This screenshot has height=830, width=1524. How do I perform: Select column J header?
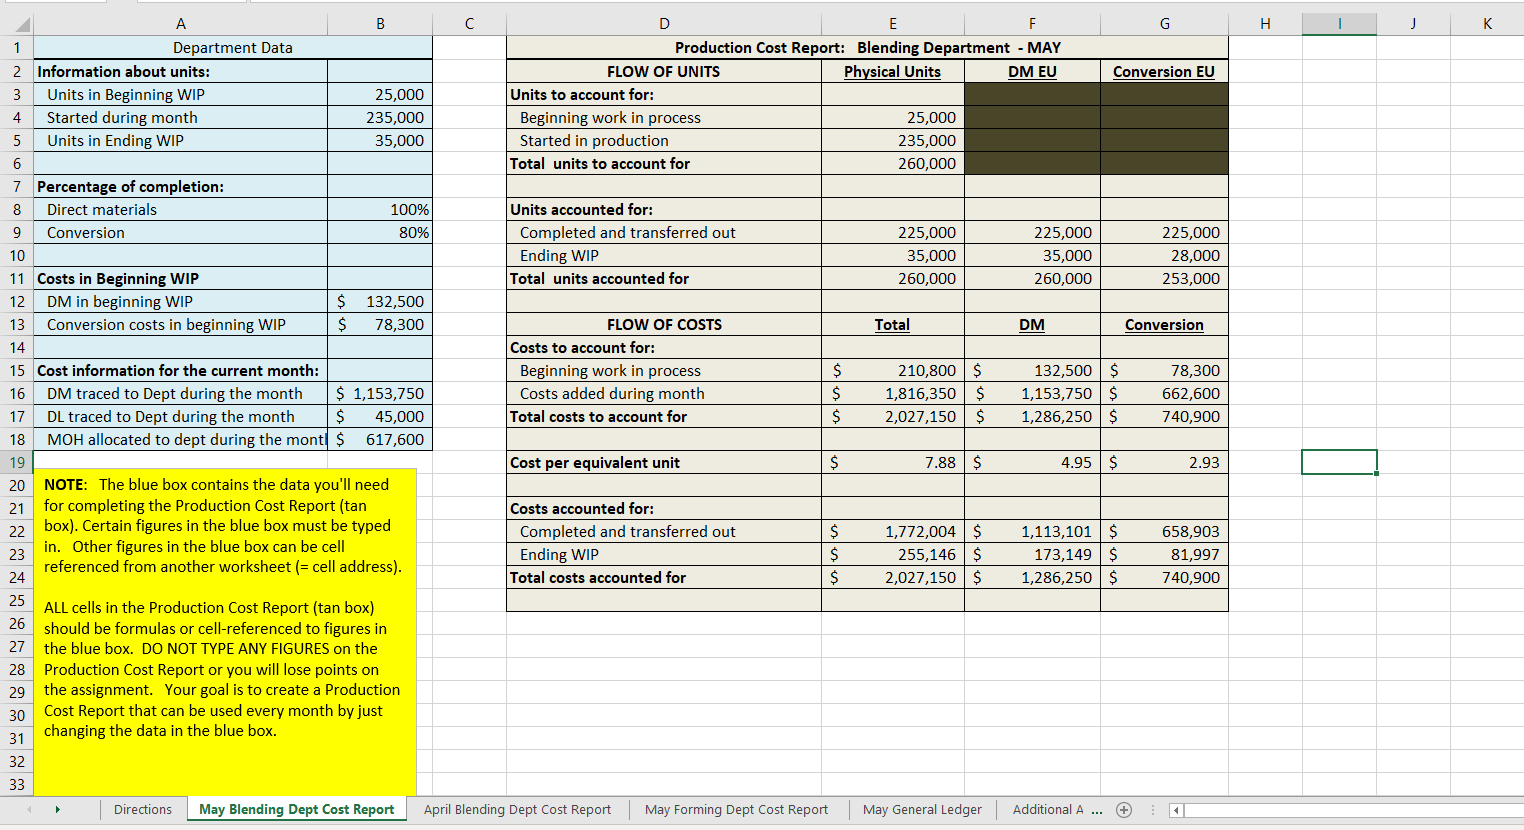[x=1413, y=24]
